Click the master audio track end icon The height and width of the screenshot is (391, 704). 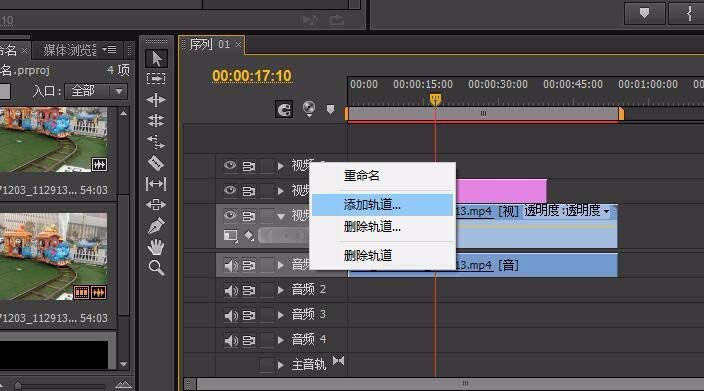tap(339, 360)
